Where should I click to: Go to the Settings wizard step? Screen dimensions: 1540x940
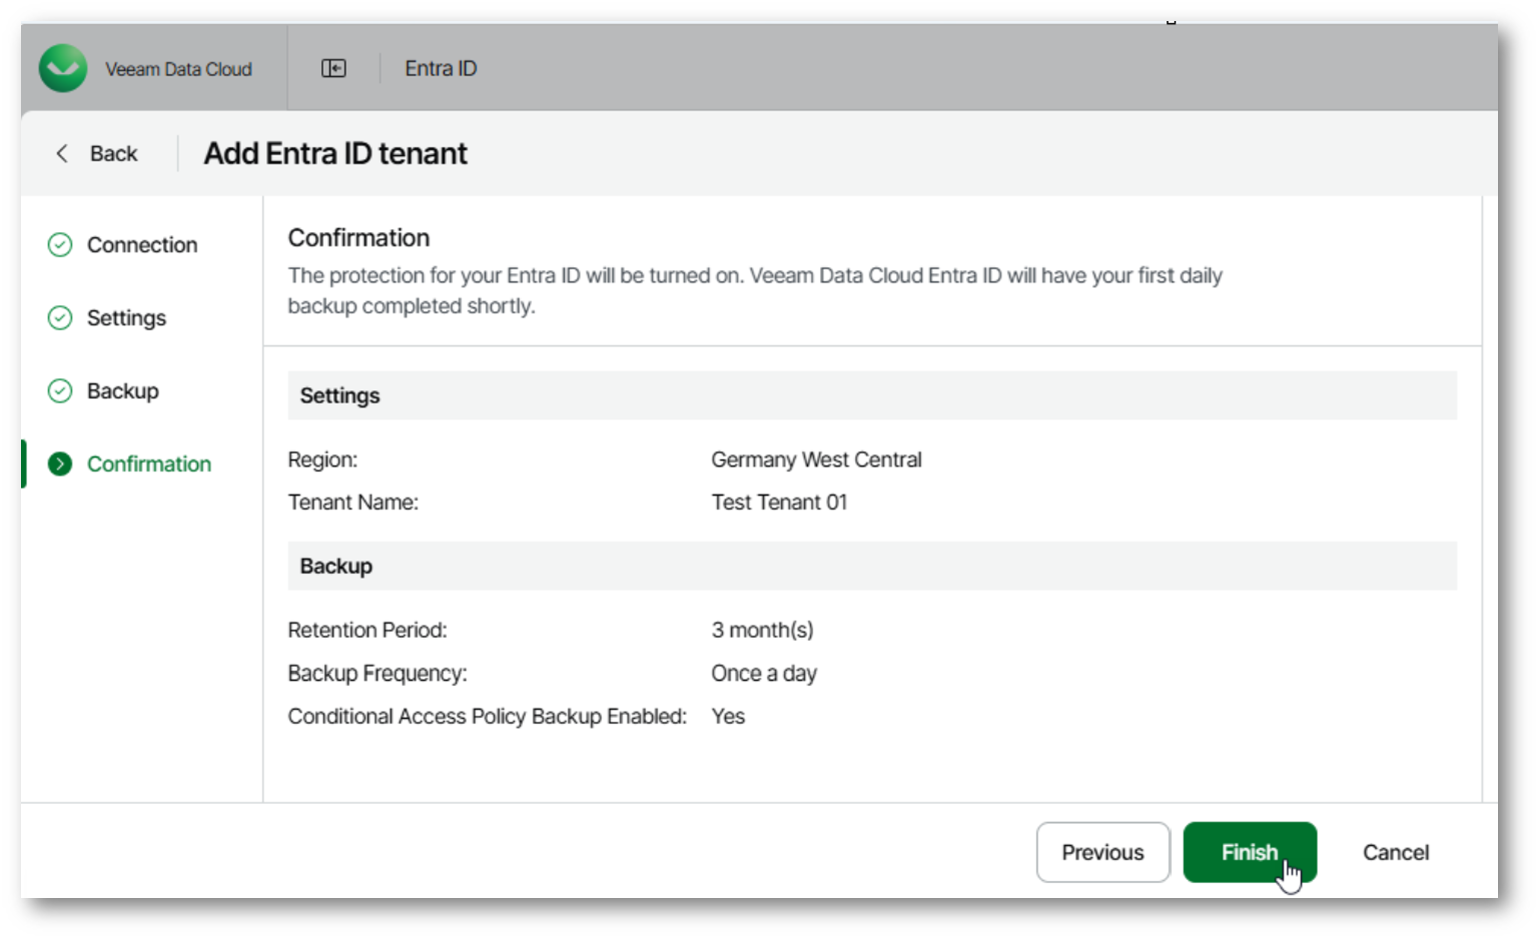126,318
